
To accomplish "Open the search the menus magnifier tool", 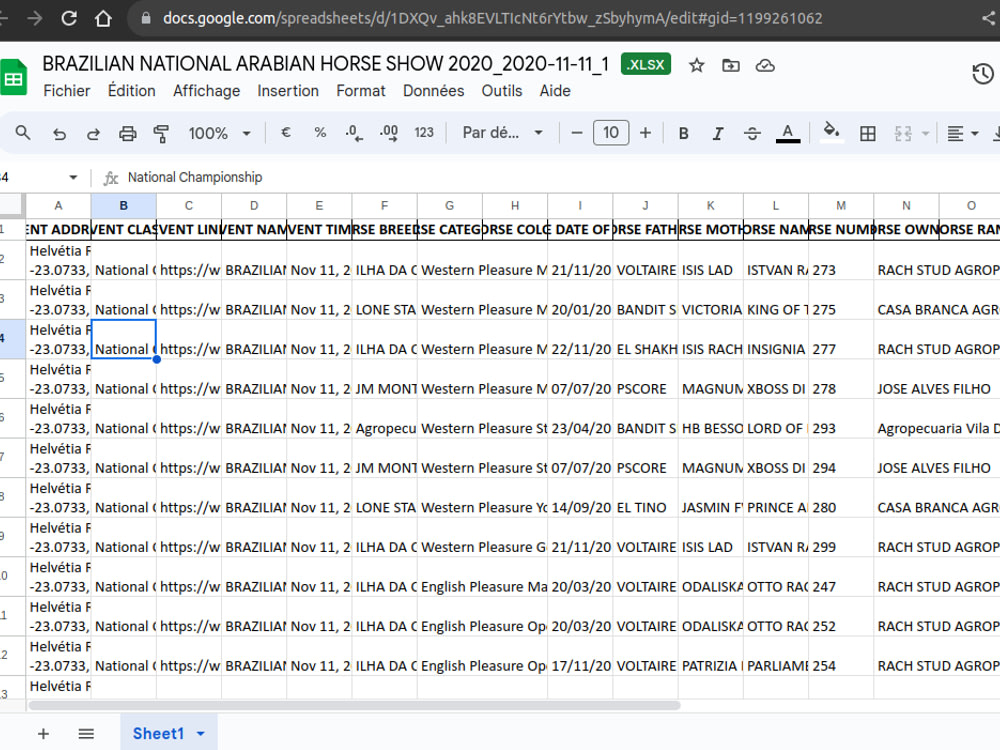I will tap(23, 133).
